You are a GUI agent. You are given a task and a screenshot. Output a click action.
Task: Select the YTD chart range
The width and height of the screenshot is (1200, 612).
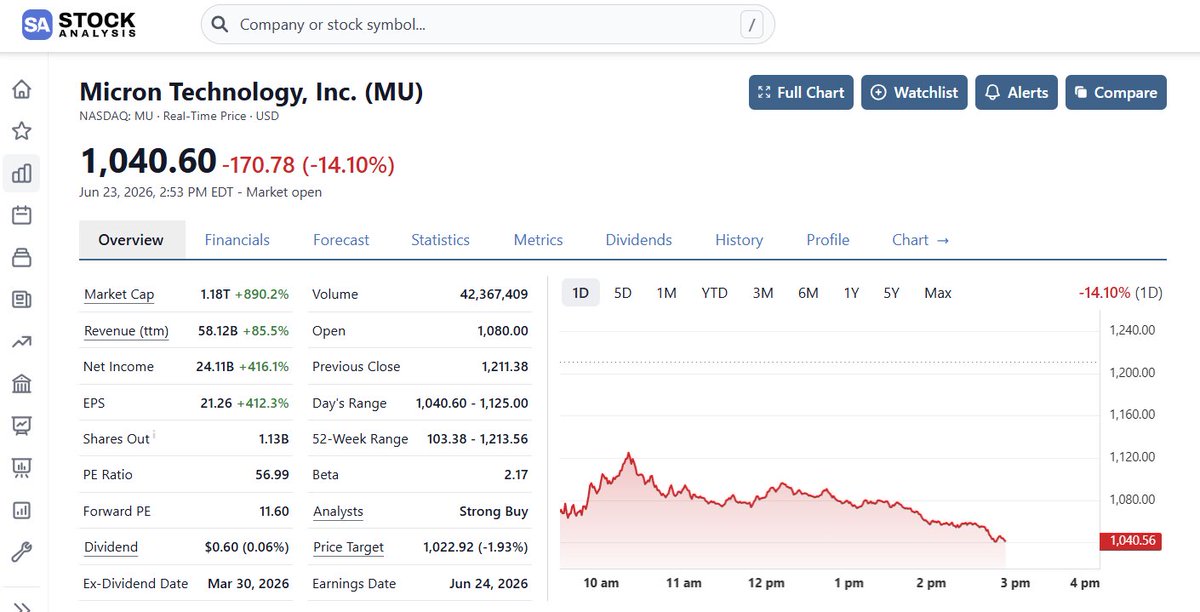(714, 293)
